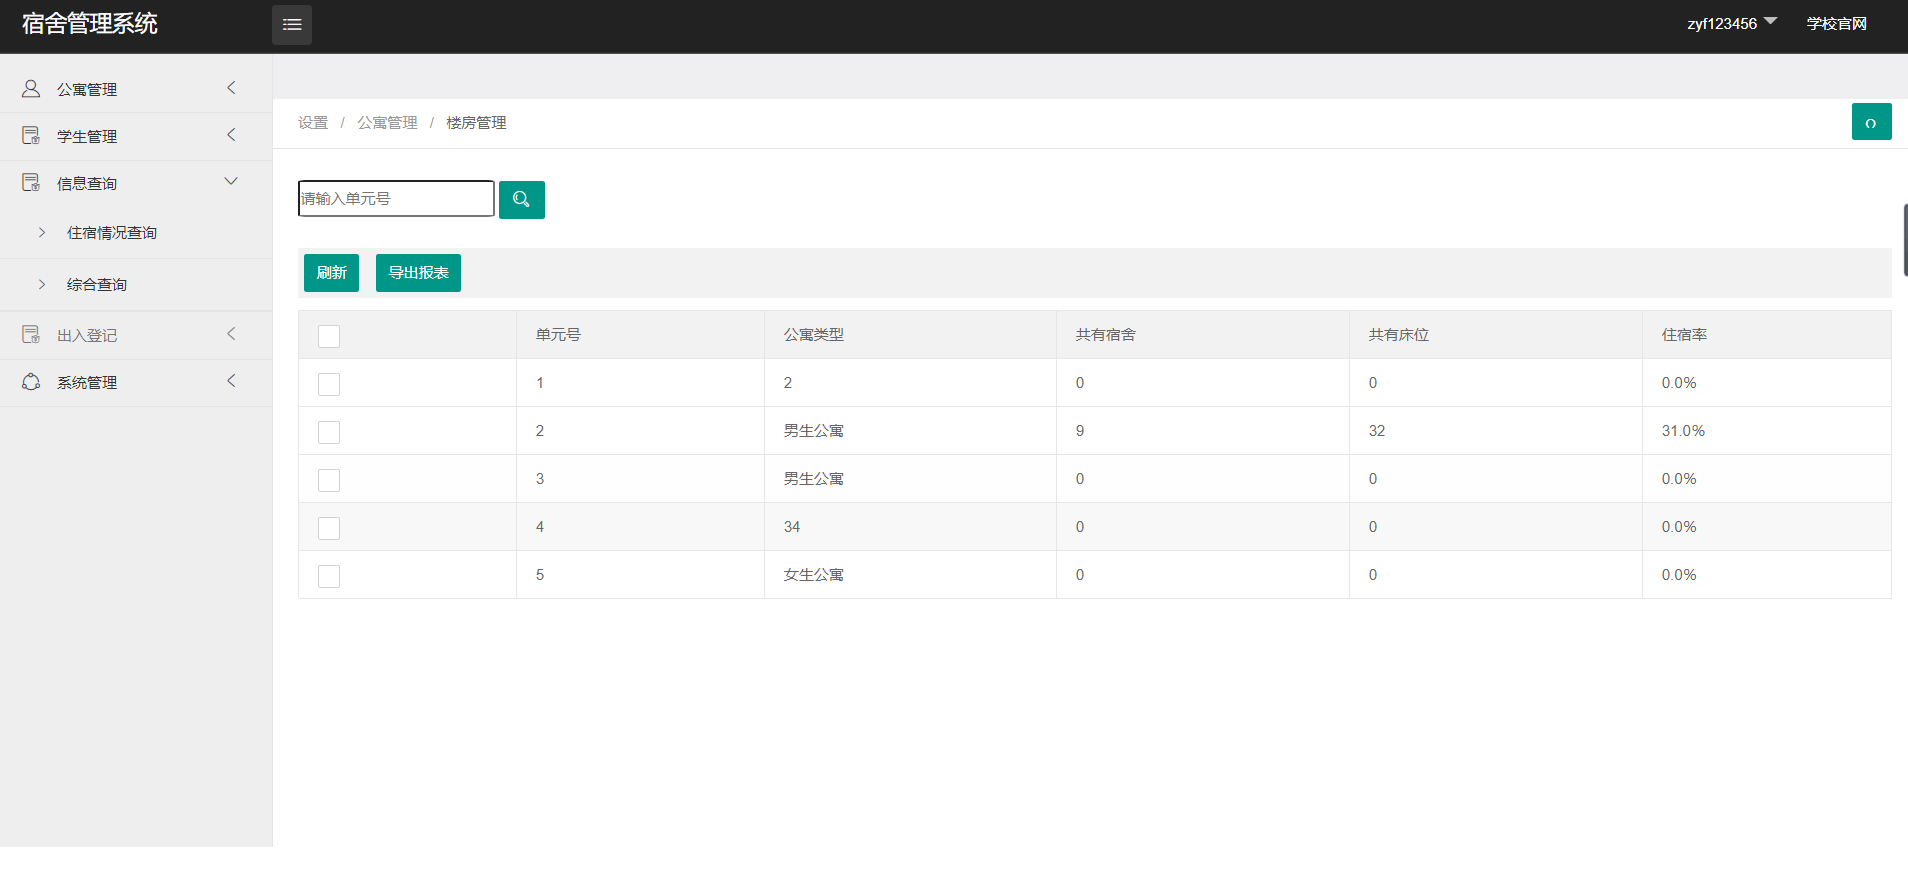Toggle the sidebar menu hamburger icon

(292, 25)
